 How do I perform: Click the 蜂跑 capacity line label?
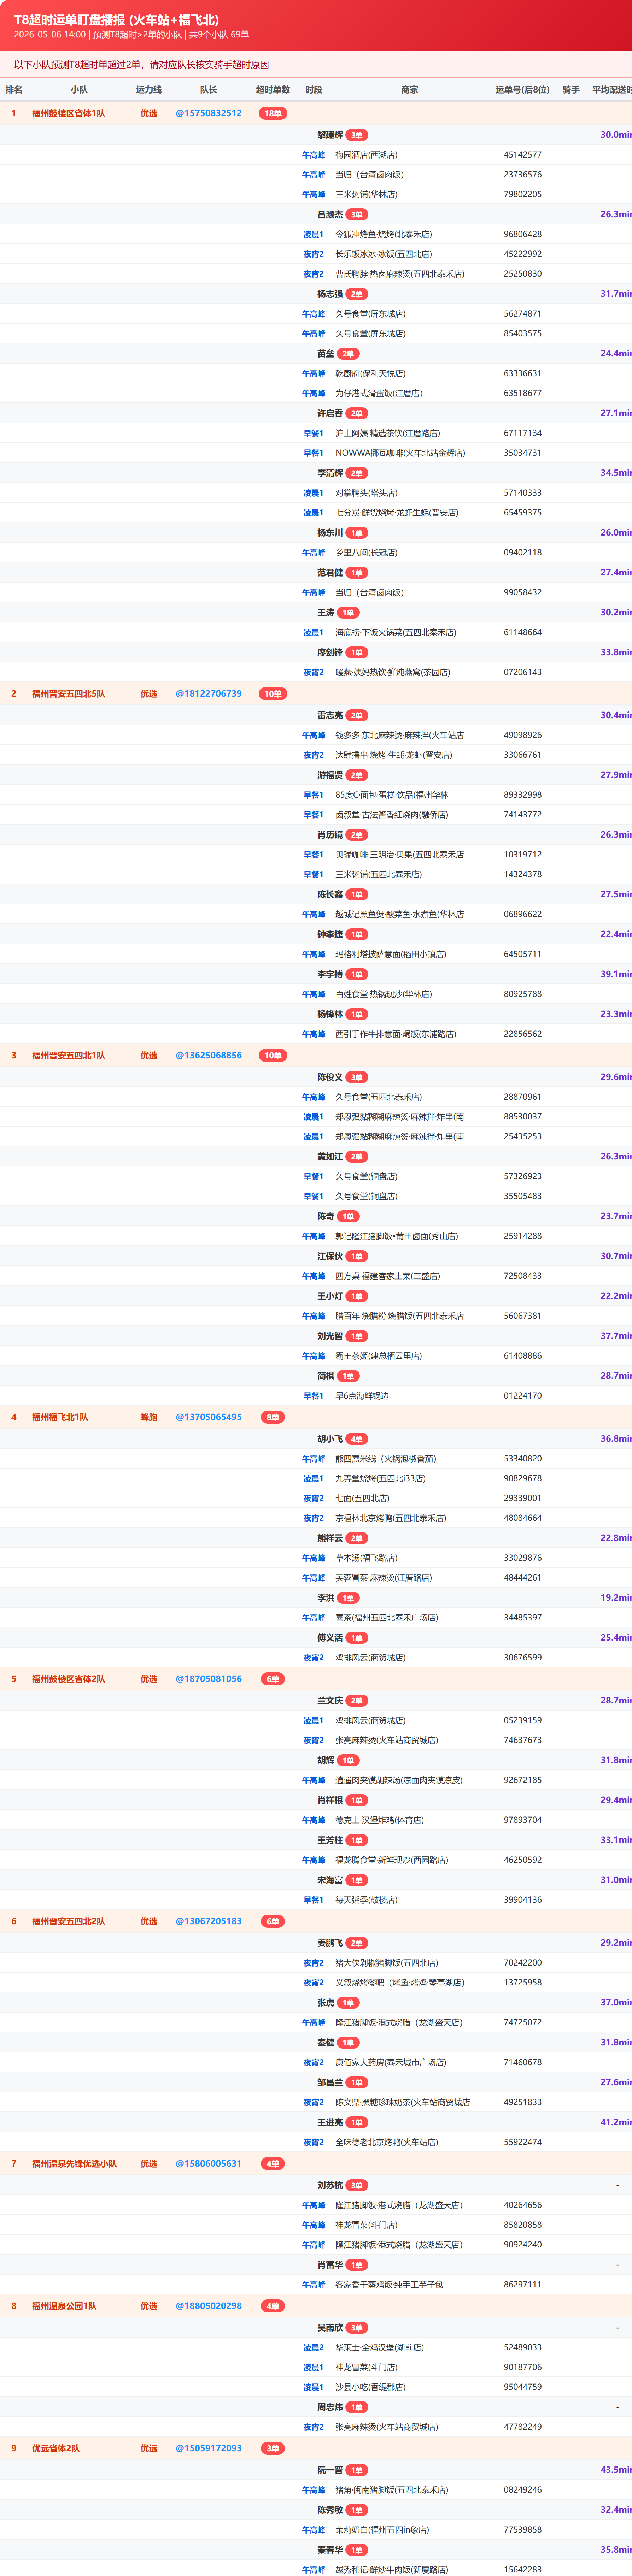pos(149,1417)
